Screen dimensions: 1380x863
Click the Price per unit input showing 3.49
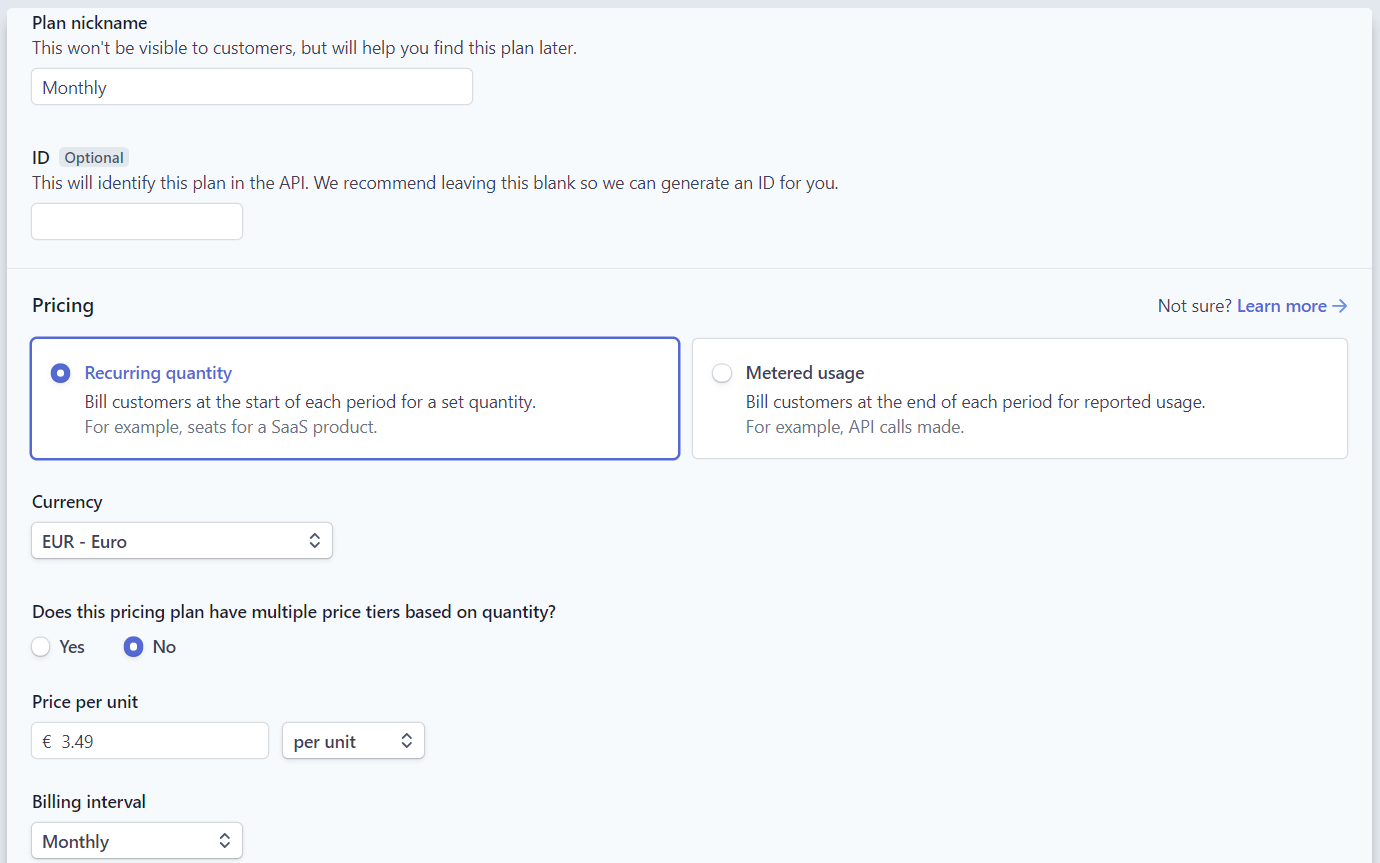pyautogui.click(x=149, y=740)
